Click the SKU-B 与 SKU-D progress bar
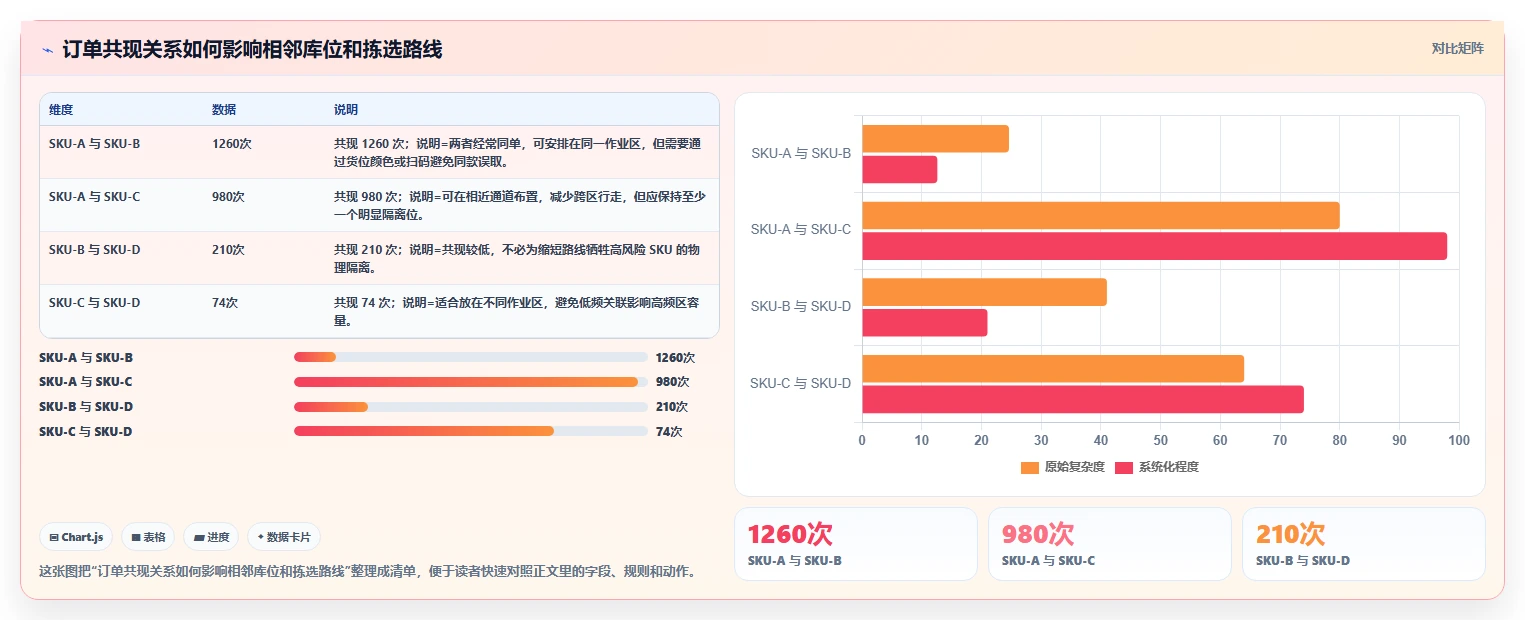 tap(471, 407)
